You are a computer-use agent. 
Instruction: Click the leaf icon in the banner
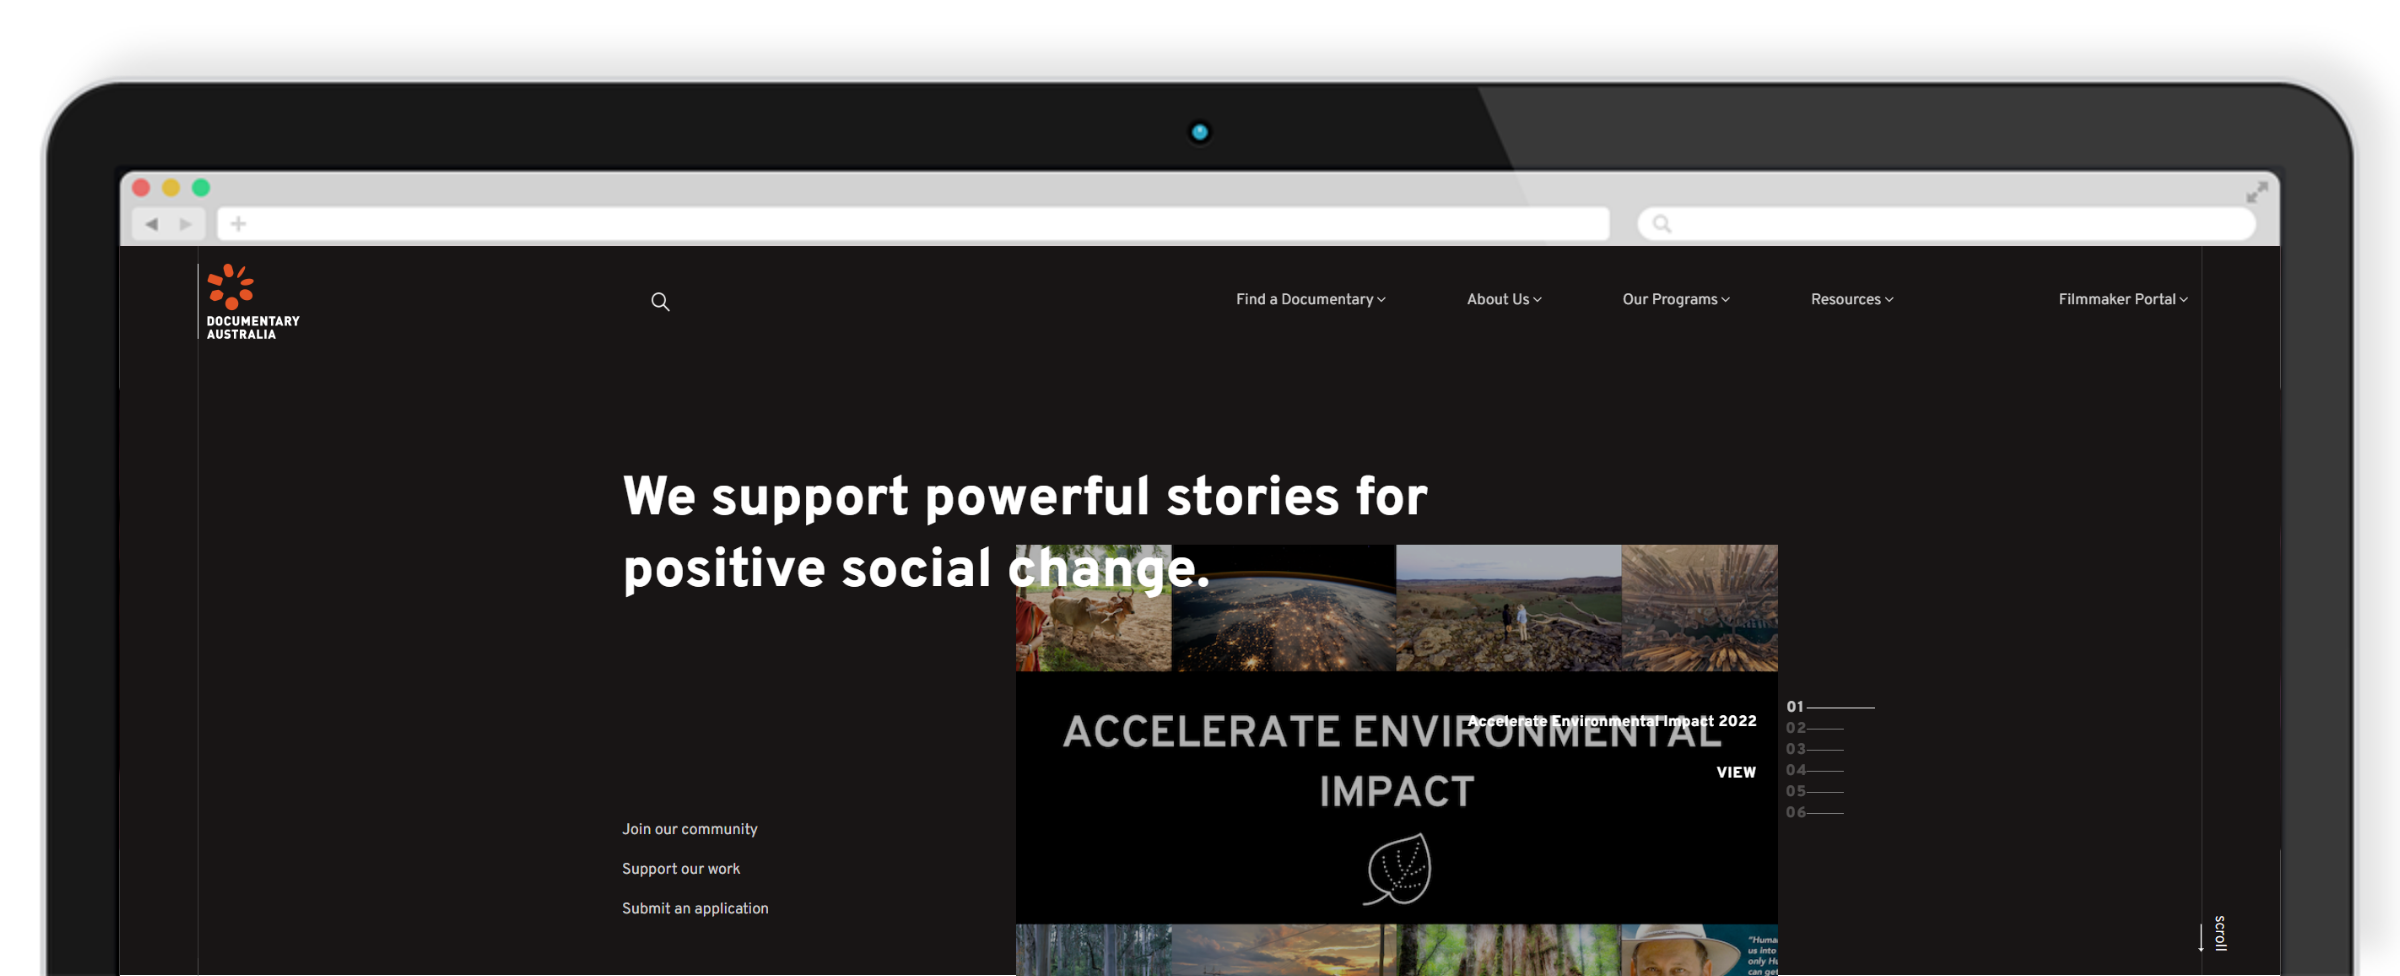click(x=1398, y=869)
